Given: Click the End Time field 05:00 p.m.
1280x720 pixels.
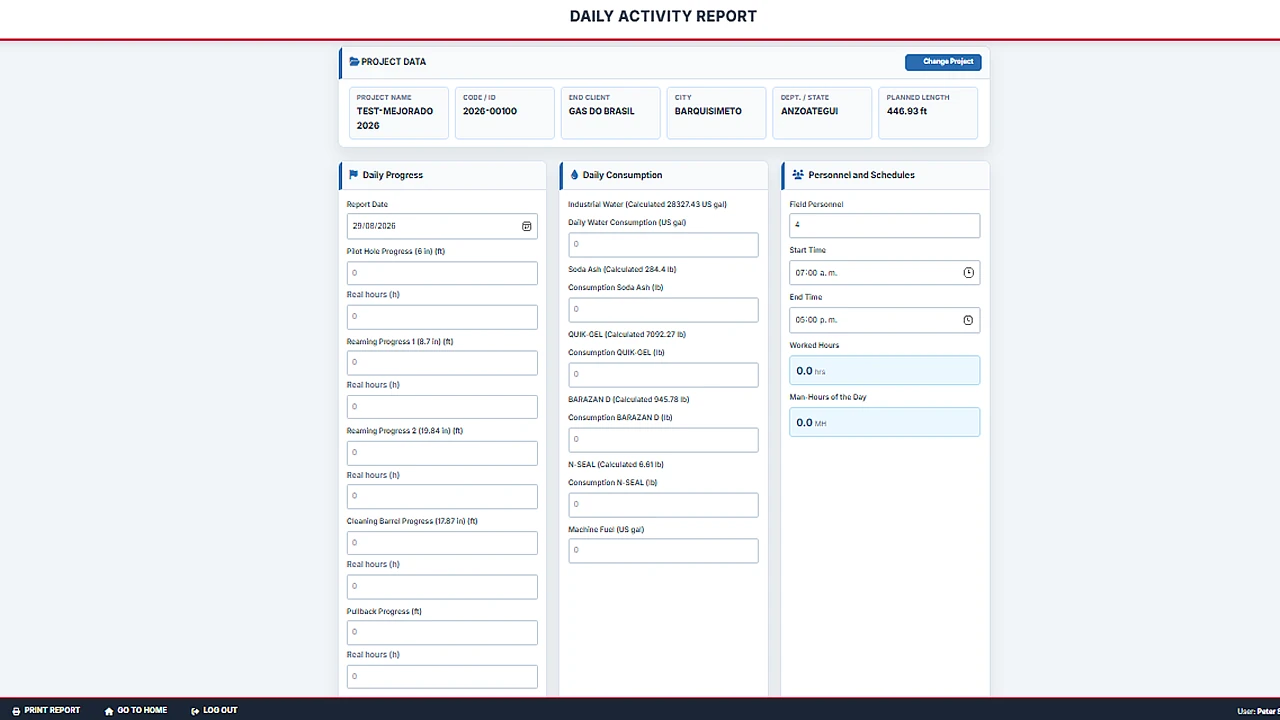Looking at the screenshot, I should coord(885,320).
